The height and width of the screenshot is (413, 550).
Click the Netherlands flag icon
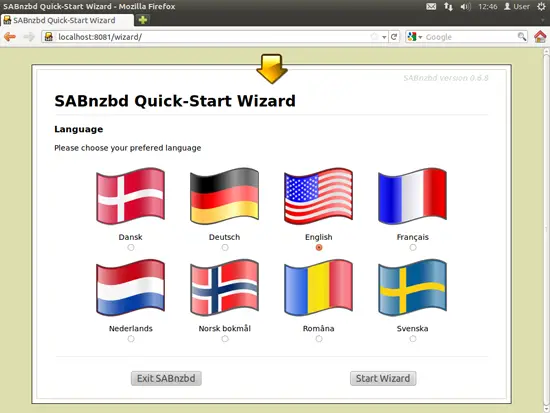click(130, 287)
